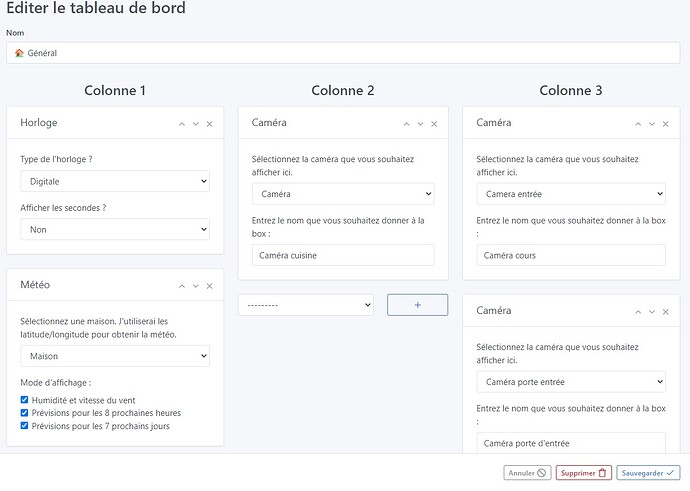This screenshot has width=690, height=491.
Task: Move Colonne 2 Caméra box up
Action: 407,124
